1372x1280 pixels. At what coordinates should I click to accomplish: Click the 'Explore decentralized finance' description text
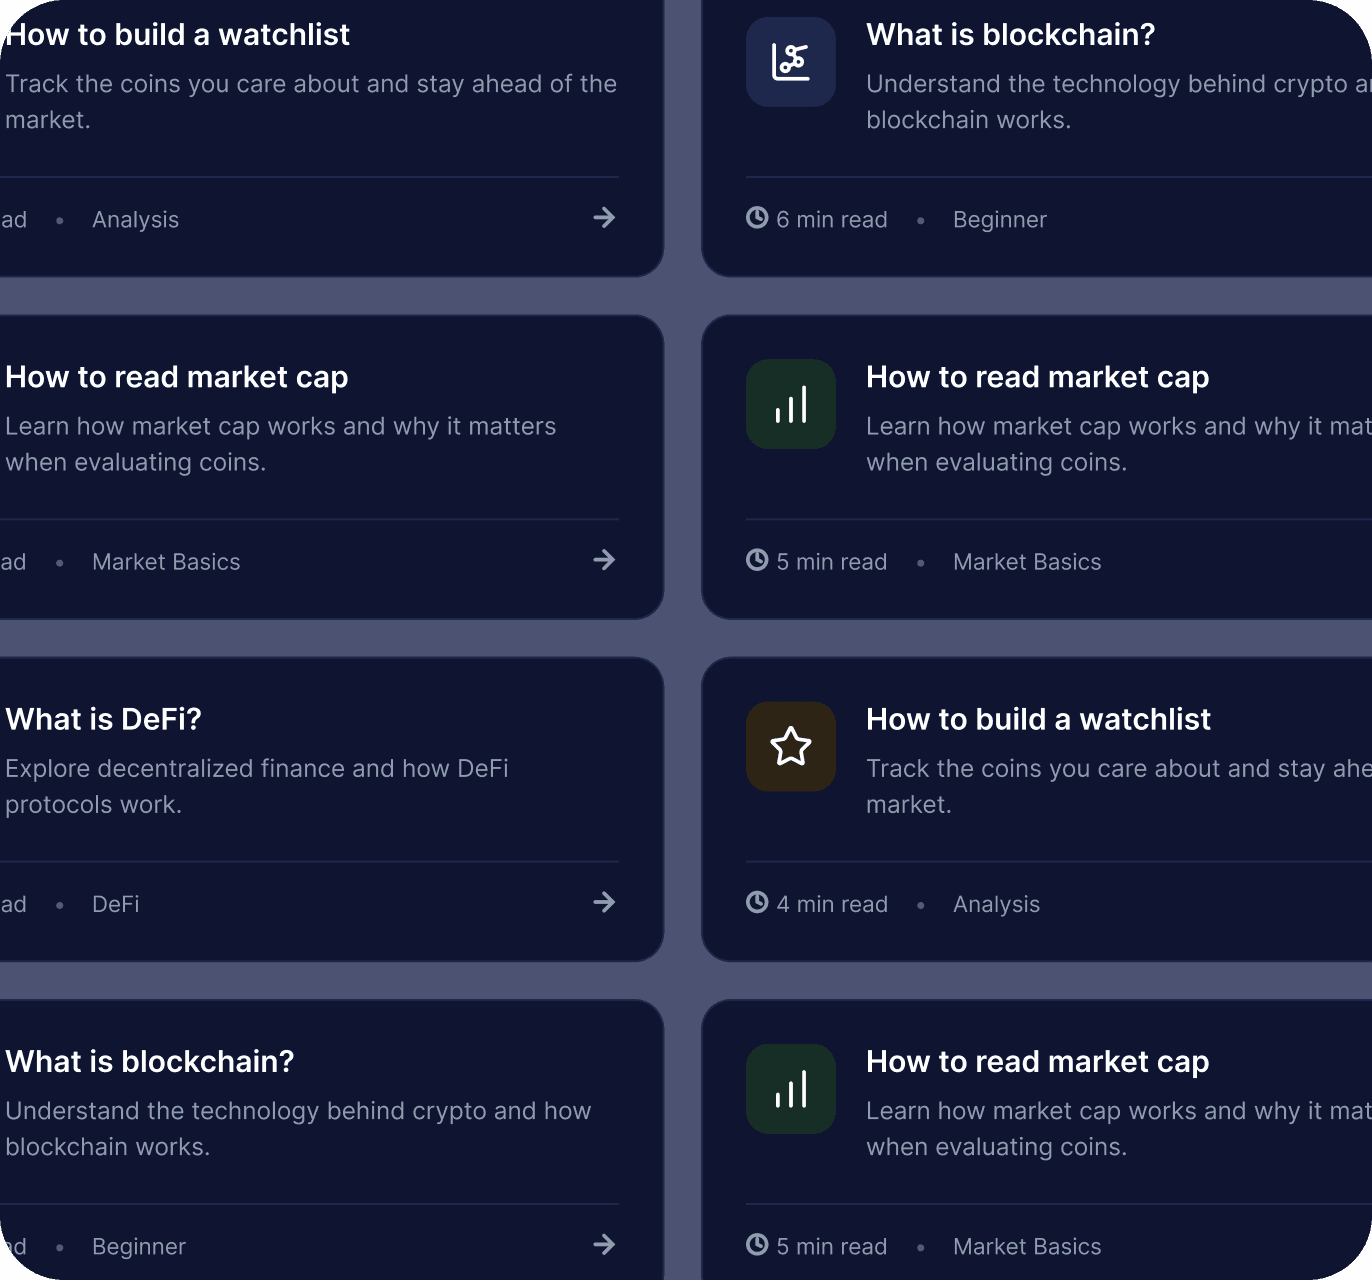(257, 786)
